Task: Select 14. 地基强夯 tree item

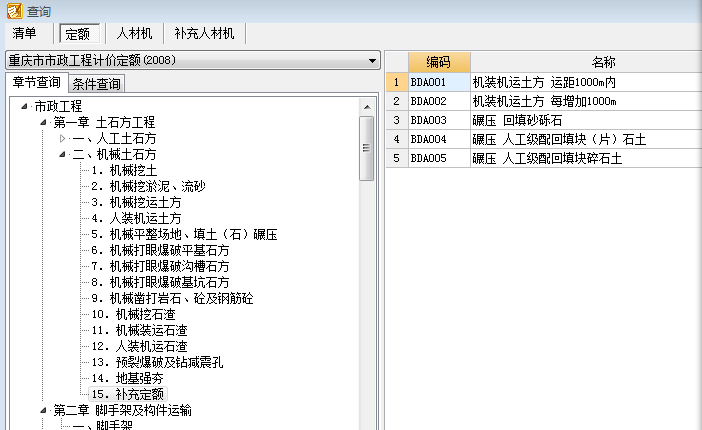Action: [127, 378]
